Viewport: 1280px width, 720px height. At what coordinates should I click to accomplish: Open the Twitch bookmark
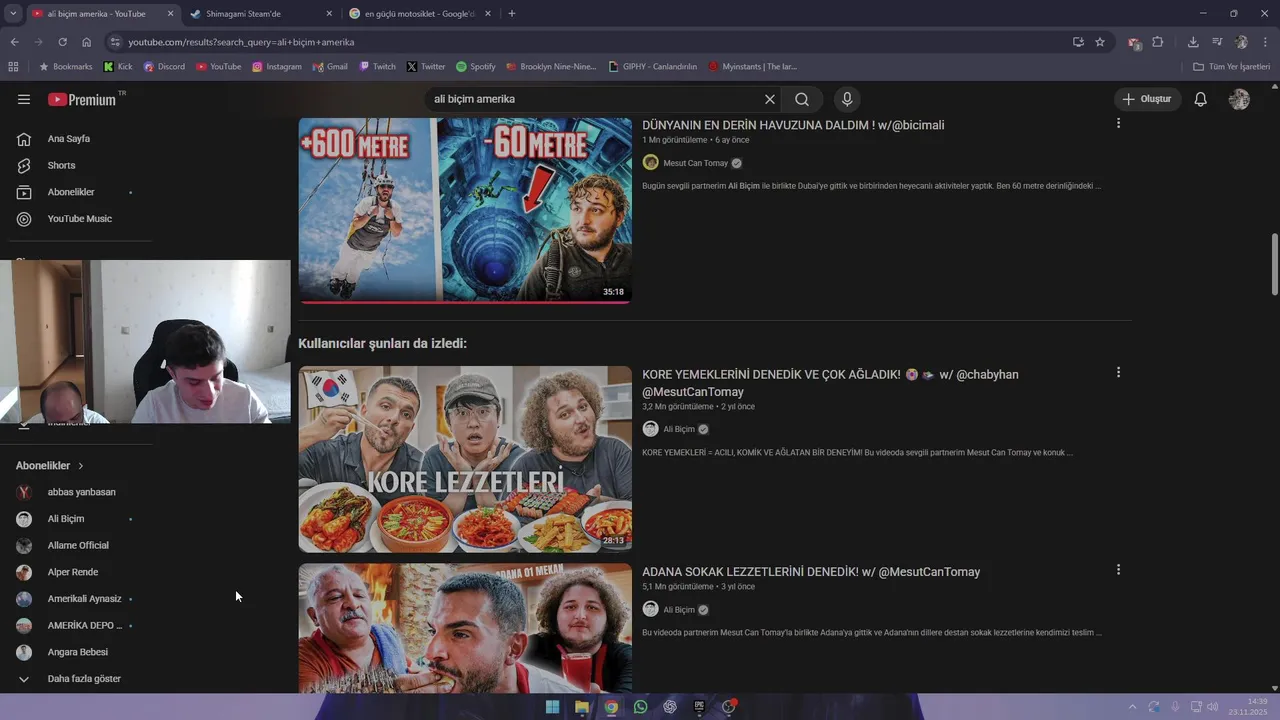click(377, 67)
